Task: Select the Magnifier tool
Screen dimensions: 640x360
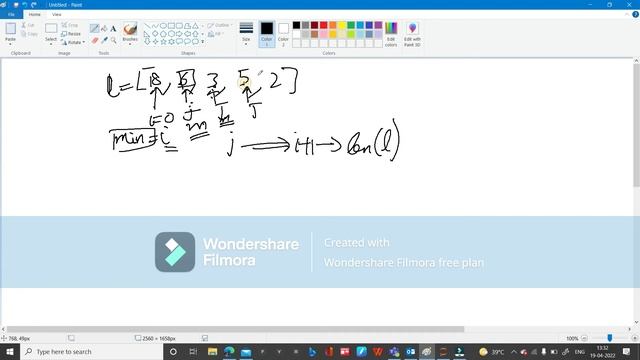Action: tap(113, 40)
